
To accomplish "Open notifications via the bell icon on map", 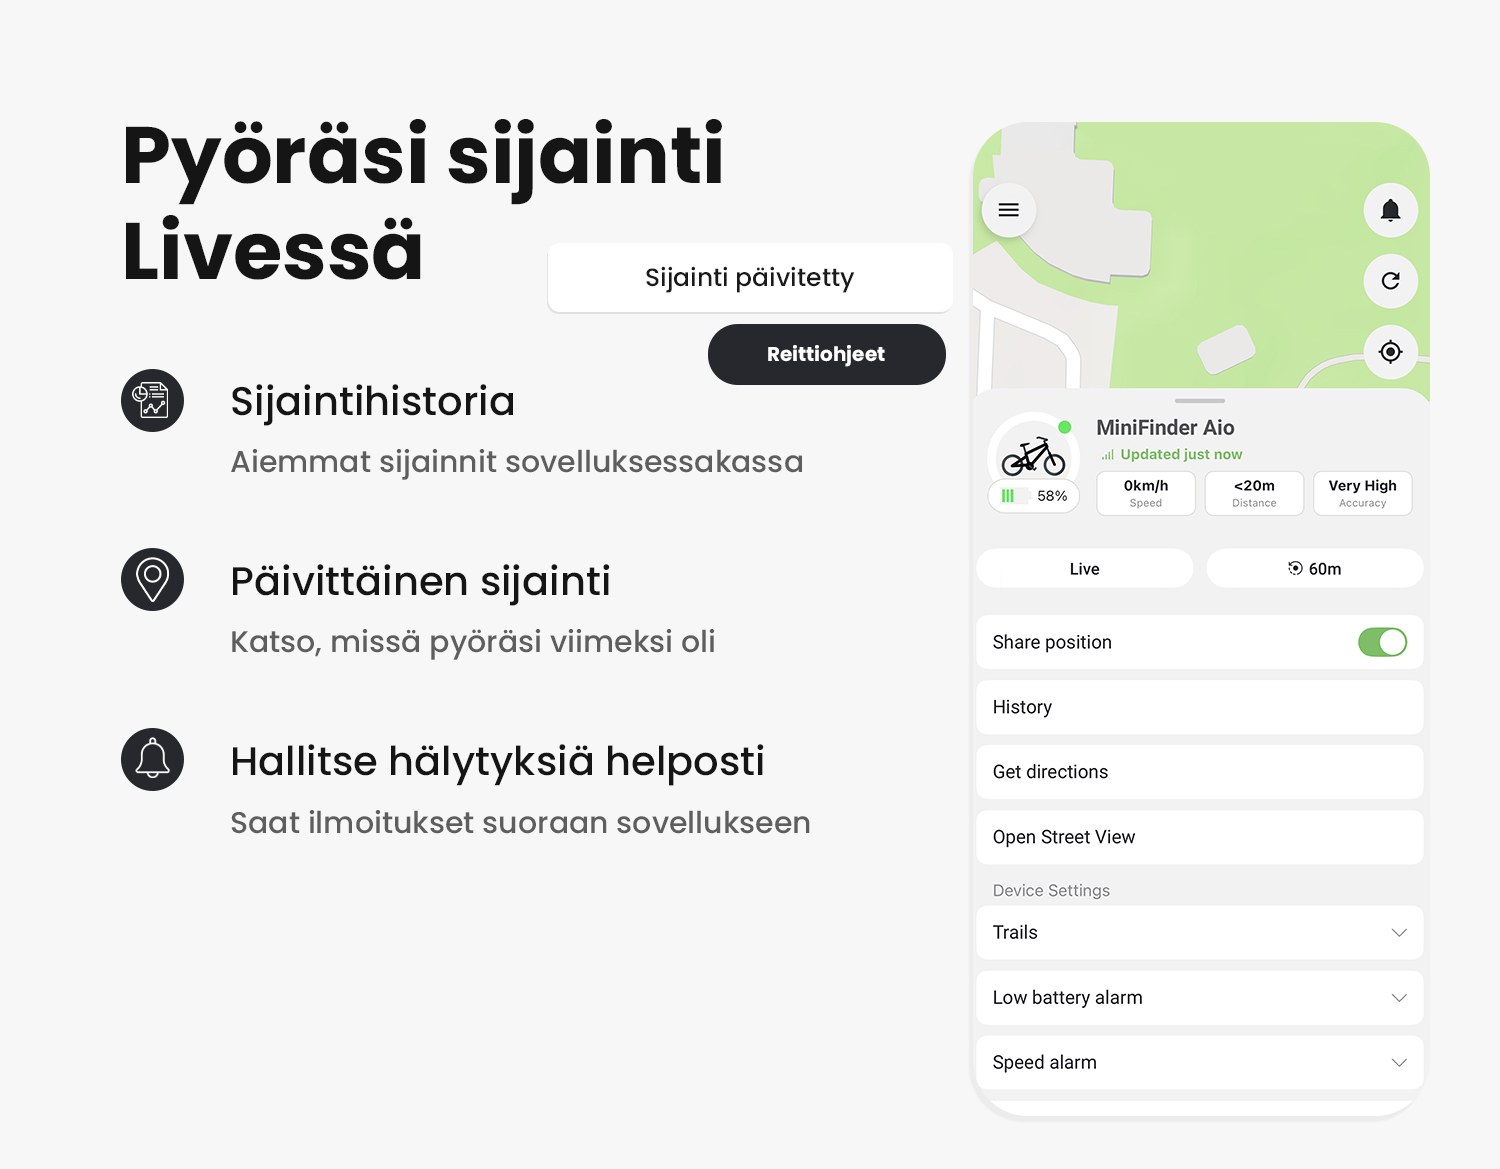I will click(1390, 210).
